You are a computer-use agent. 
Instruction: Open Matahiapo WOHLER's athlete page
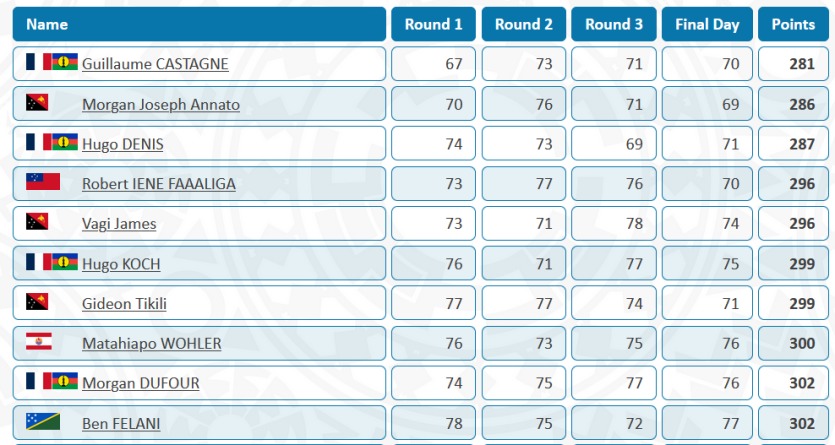point(152,344)
